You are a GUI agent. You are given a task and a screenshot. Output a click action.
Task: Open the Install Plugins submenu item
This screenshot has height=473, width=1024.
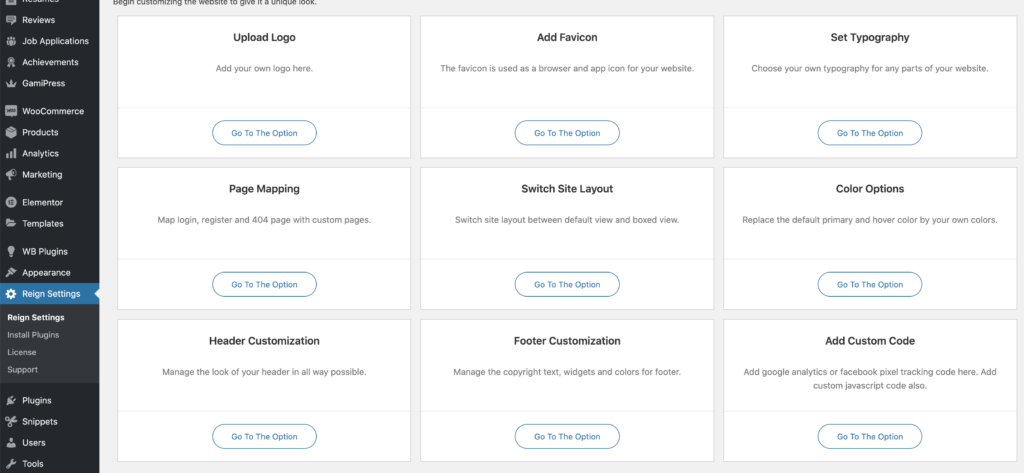(33, 335)
